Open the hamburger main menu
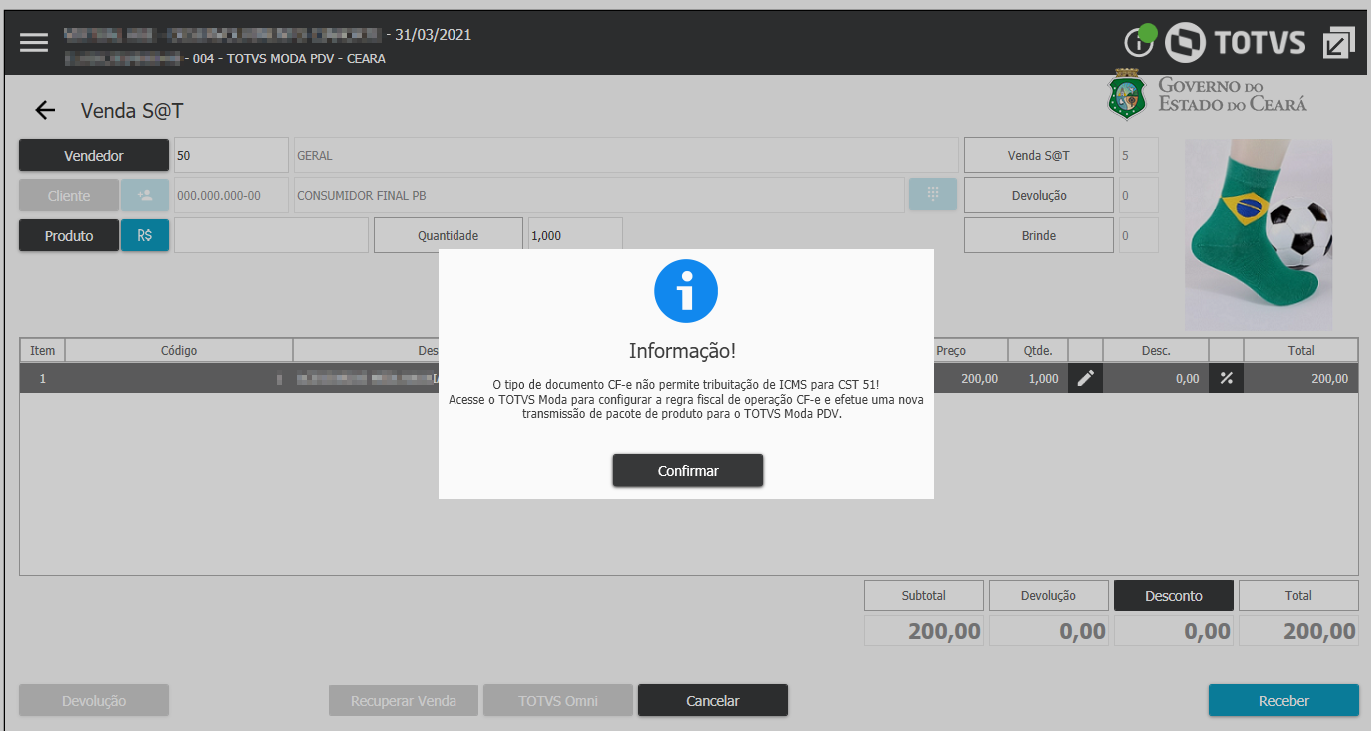This screenshot has height=731, width=1371. coord(34,43)
